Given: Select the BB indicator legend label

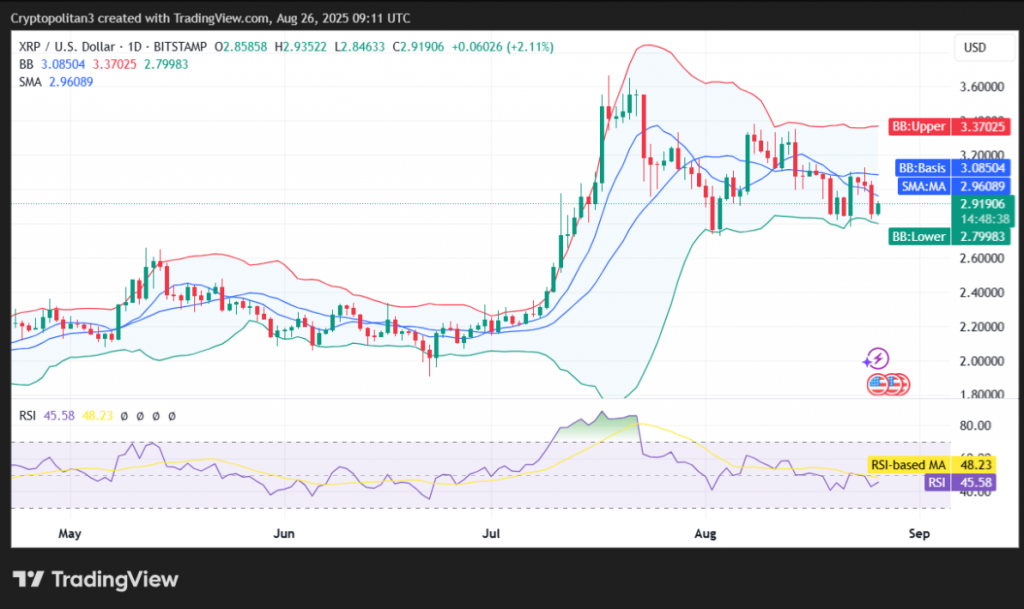Looking at the screenshot, I should coord(27,64).
